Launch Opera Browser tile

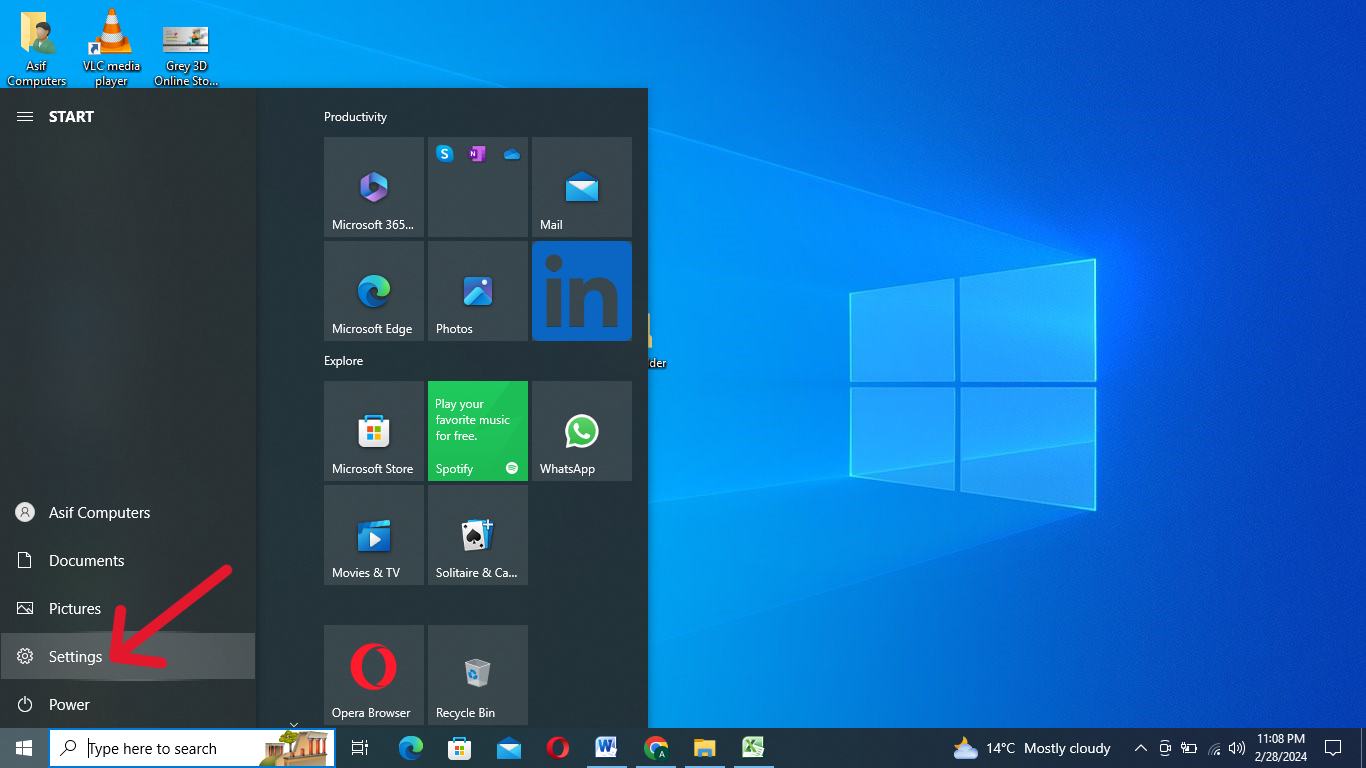pyautogui.click(x=374, y=675)
